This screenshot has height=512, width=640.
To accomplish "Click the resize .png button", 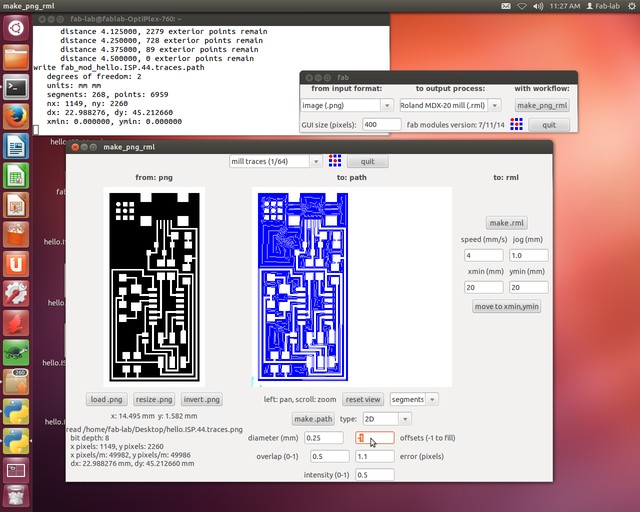I will click(x=154, y=399).
